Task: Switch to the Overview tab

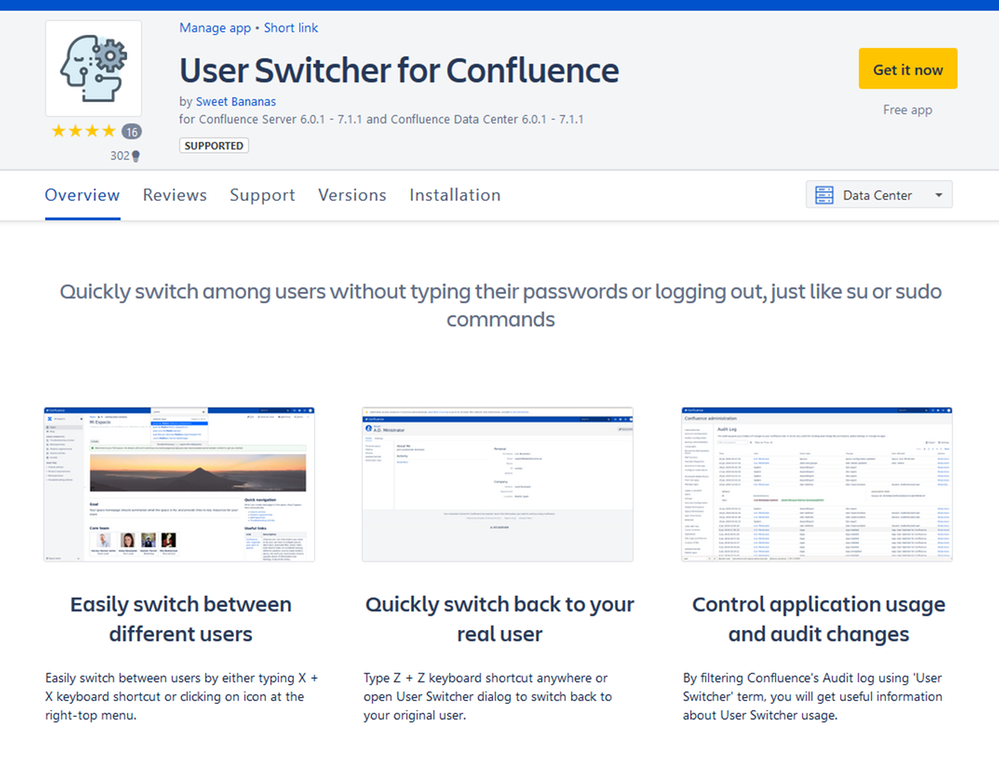Action: click(x=82, y=195)
